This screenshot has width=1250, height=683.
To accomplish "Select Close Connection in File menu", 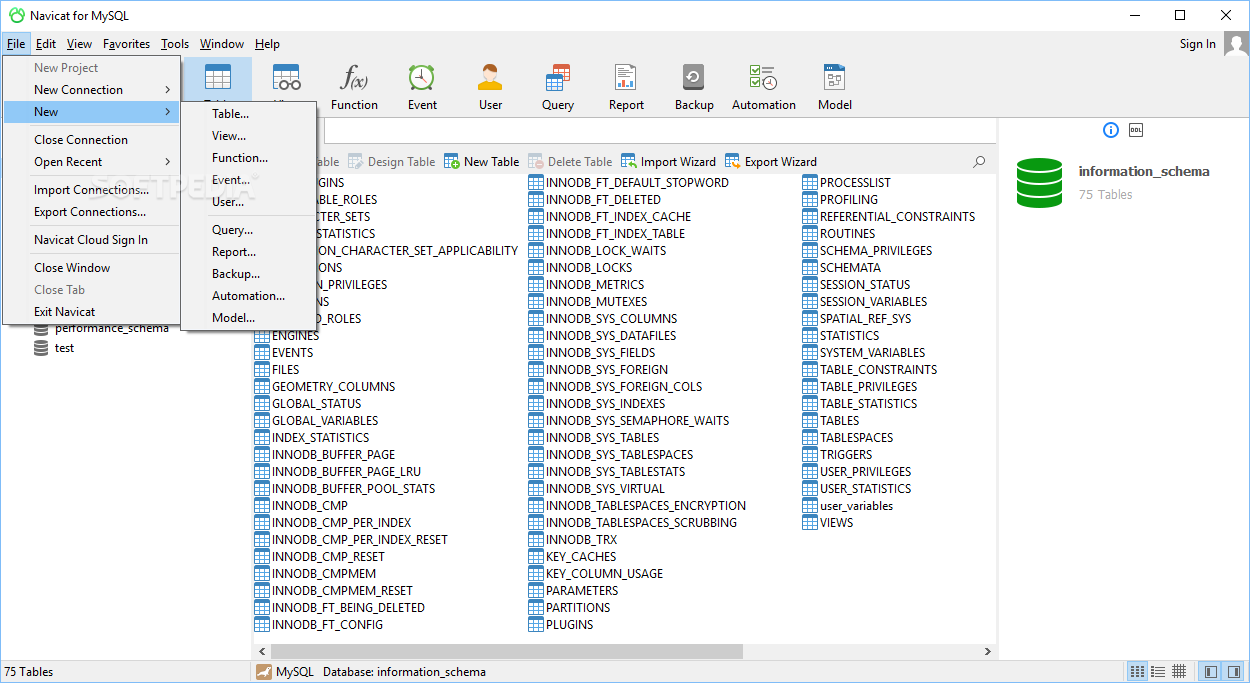I will (x=91, y=140).
